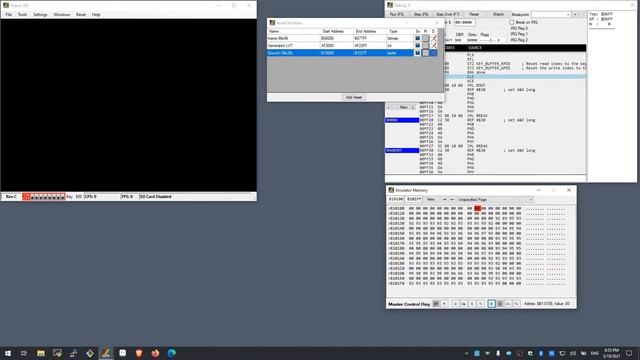This screenshot has width=640, height=360.
Task: Select the selected Ground asset row name
Action: (293, 53)
